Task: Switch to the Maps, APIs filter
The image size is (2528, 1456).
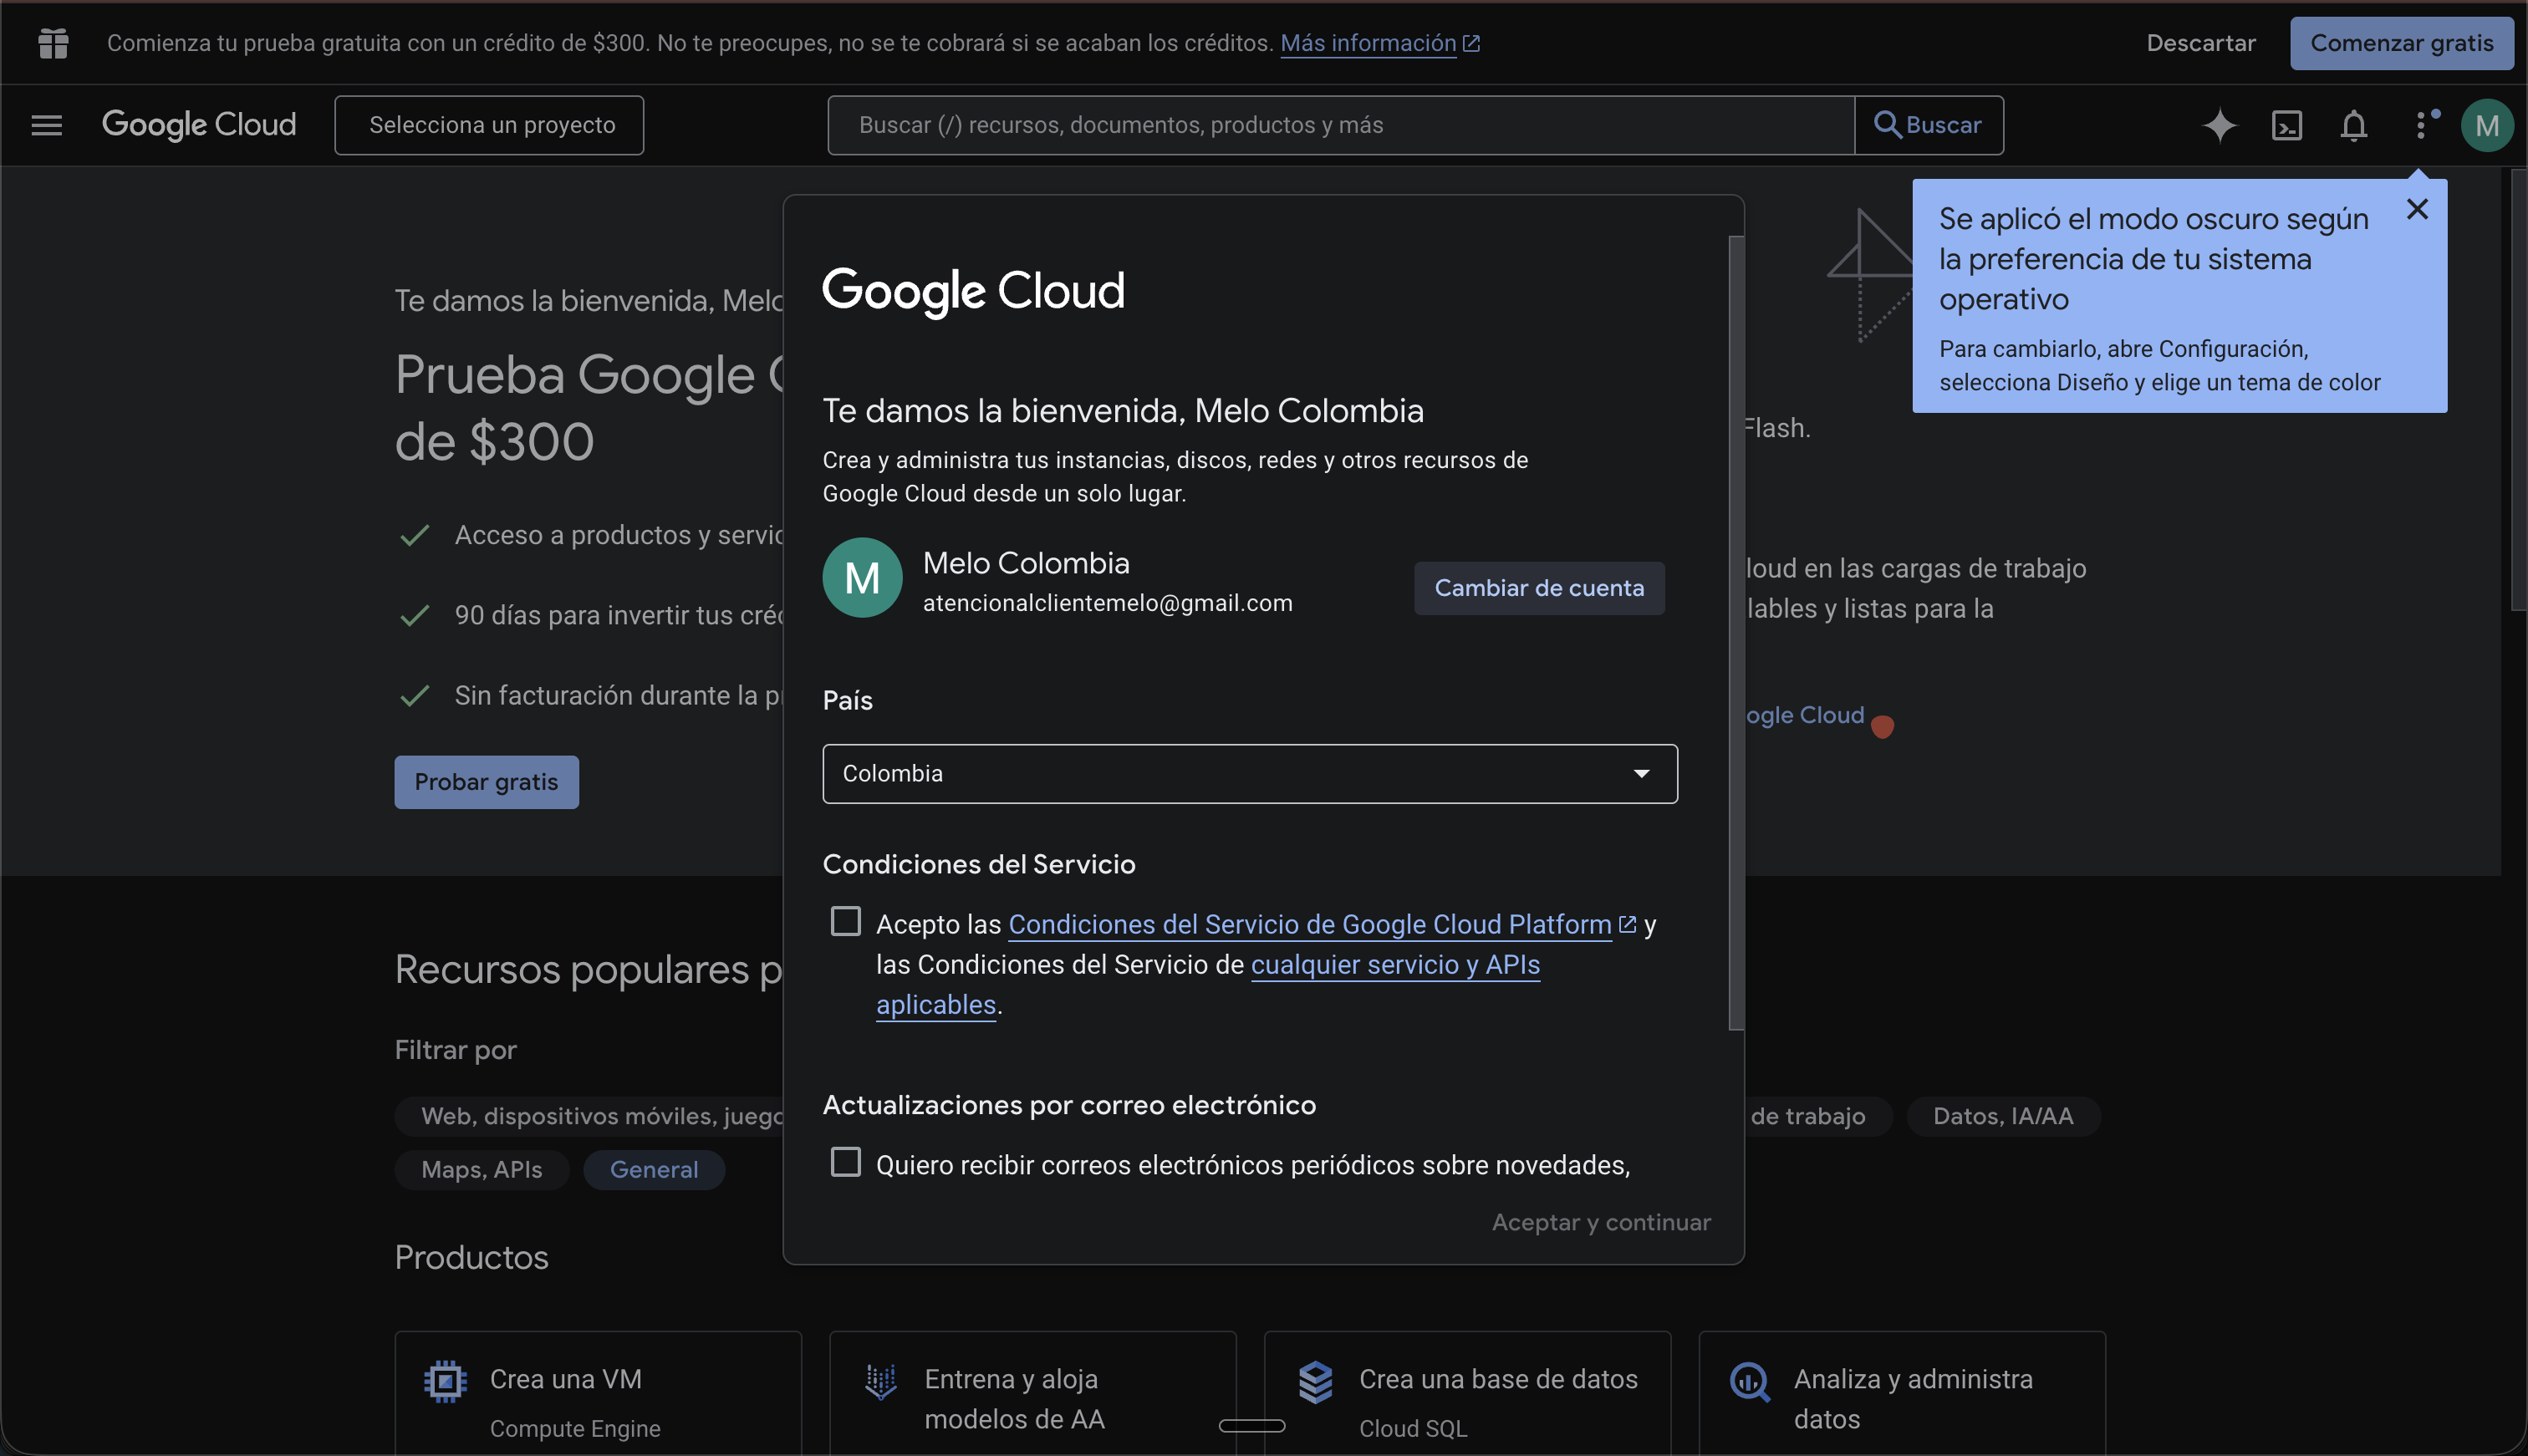Action: point(481,1169)
